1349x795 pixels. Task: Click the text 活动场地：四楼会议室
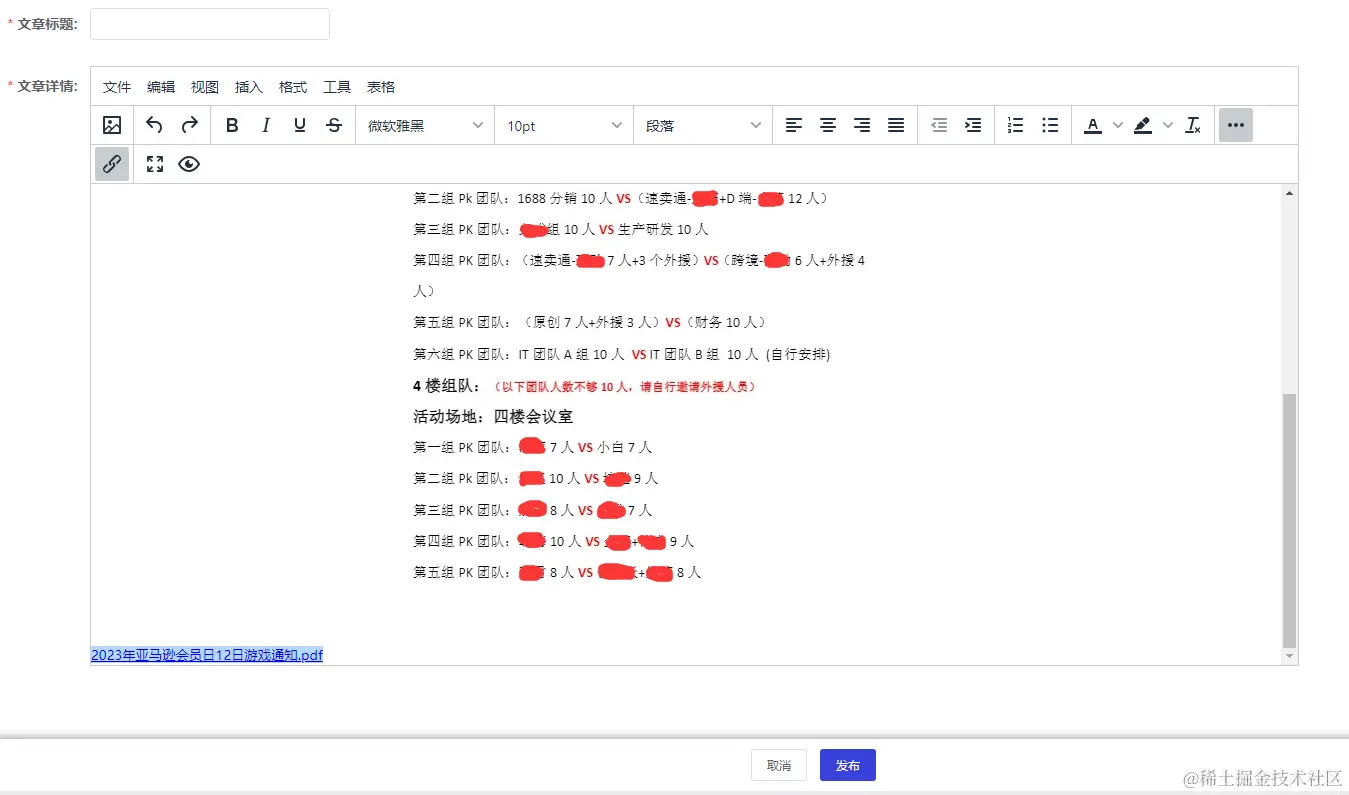click(x=493, y=416)
